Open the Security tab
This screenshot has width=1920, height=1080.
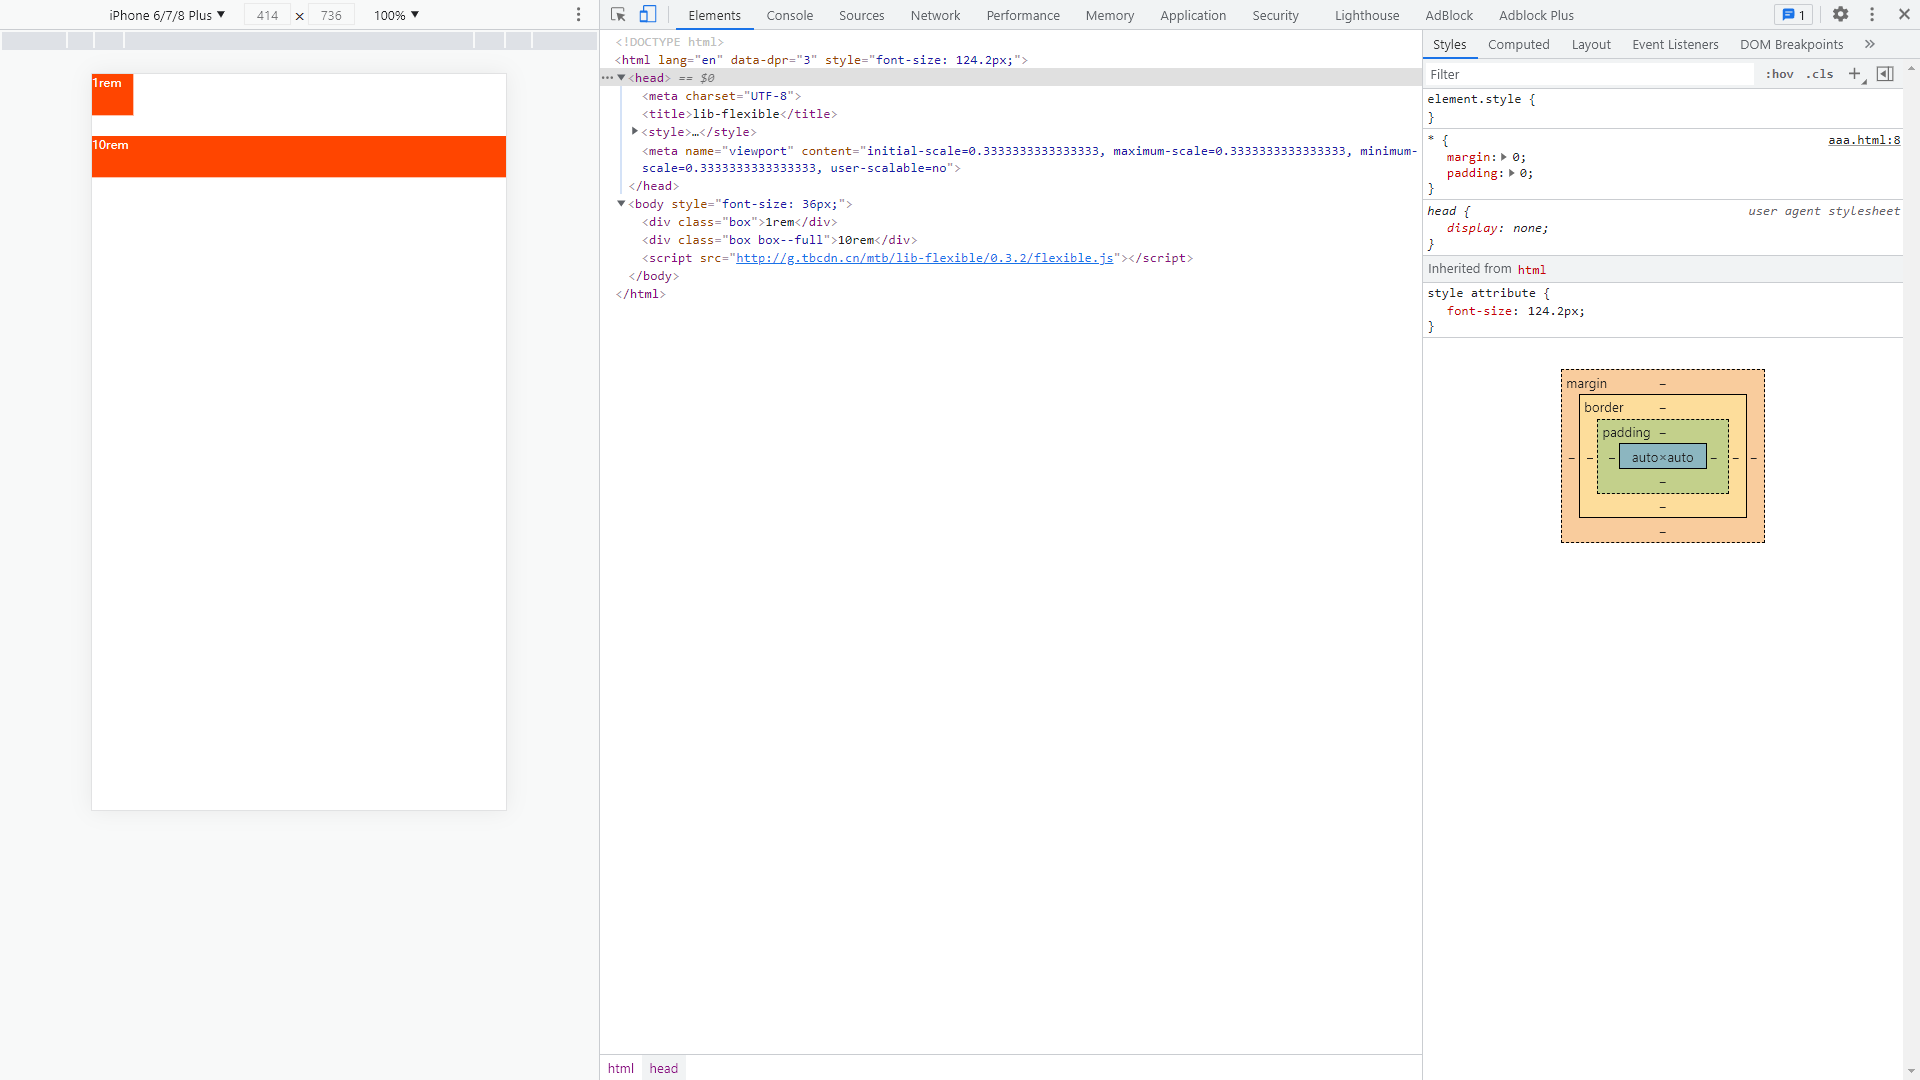click(x=1275, y=15)
